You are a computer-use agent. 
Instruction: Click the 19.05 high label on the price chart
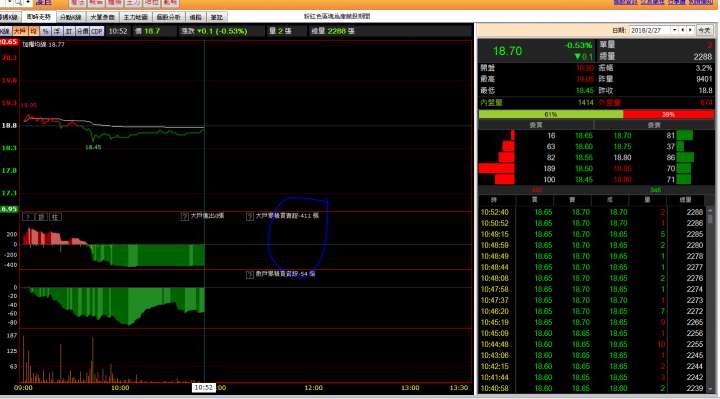coord(28,105)
